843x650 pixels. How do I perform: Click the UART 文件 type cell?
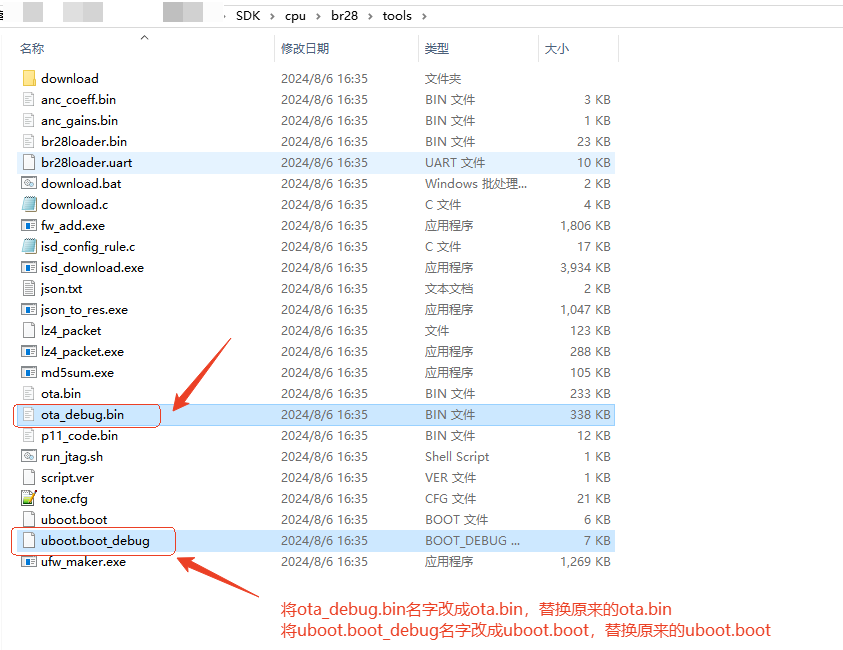coord(455,162)
